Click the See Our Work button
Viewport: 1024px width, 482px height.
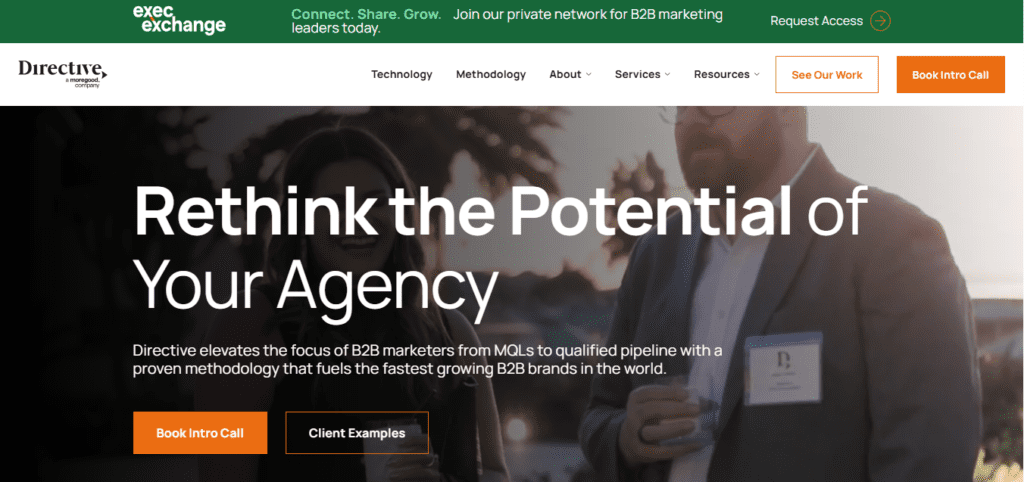click(x=827, y=74)
